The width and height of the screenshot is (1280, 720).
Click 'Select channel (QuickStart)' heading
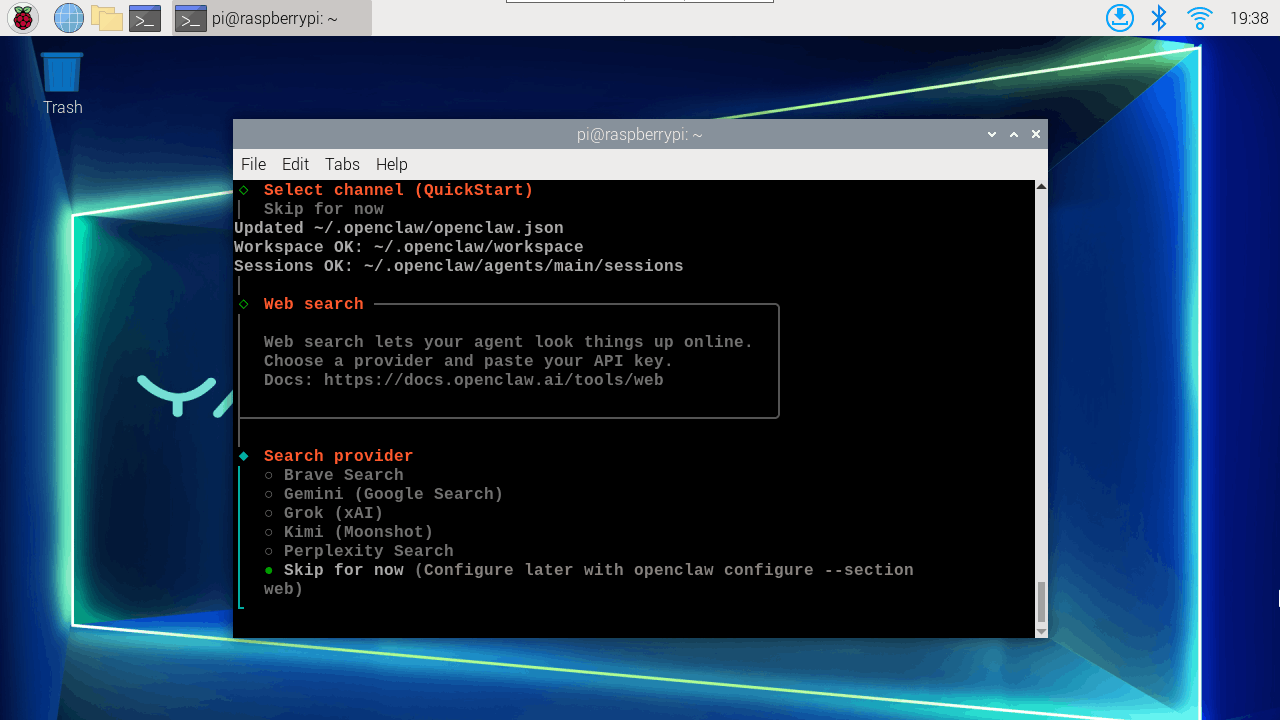[399, 190]
